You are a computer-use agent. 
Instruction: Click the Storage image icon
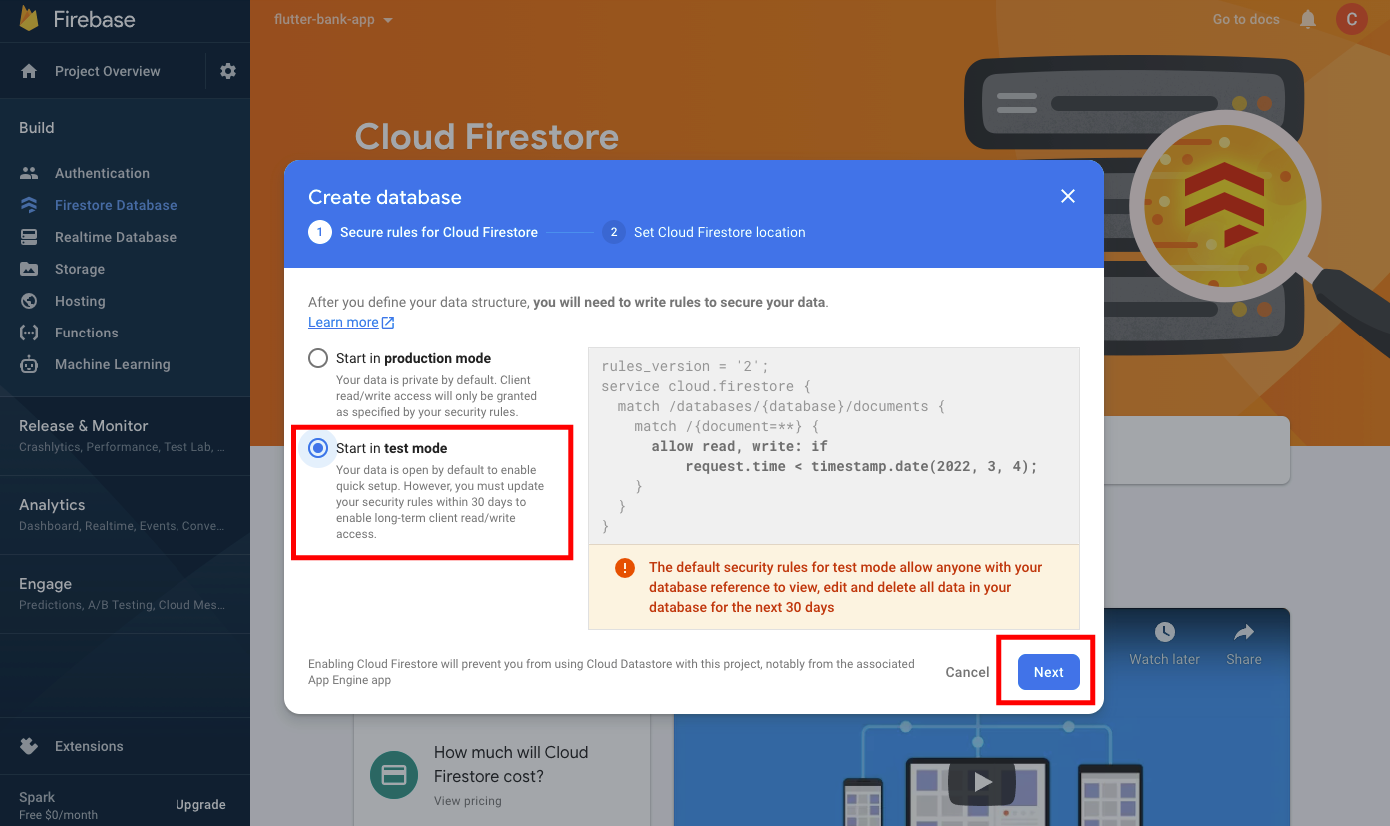29,269
